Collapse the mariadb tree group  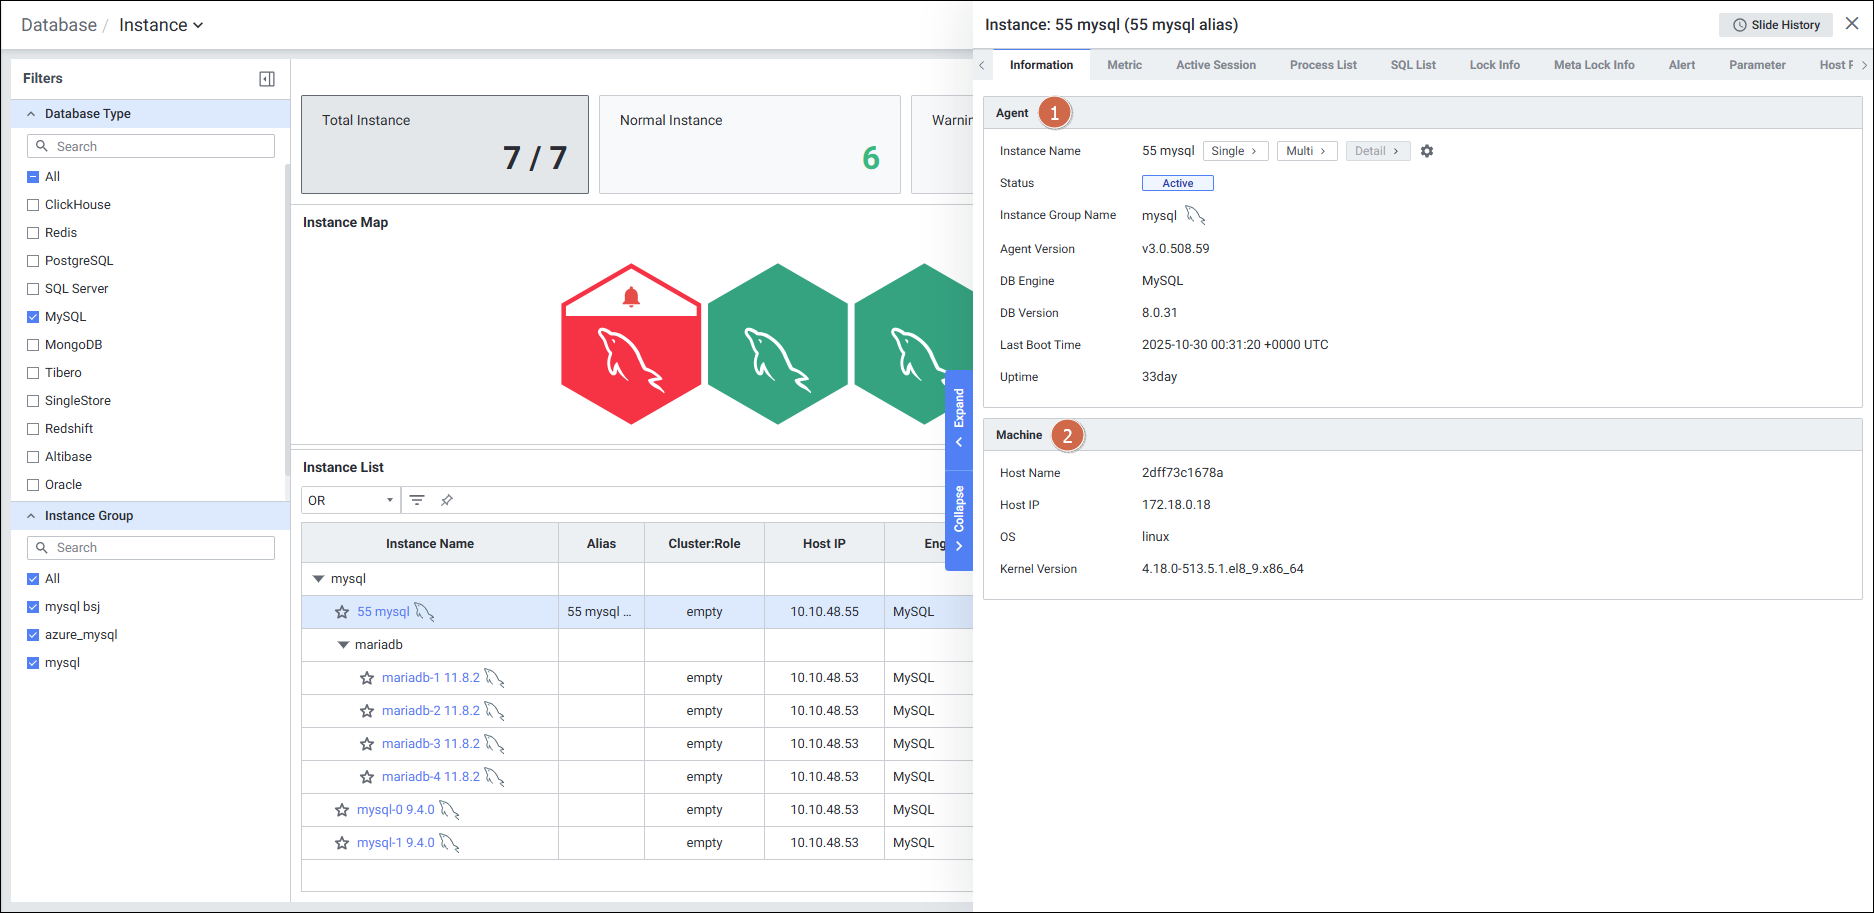[343, 645]
